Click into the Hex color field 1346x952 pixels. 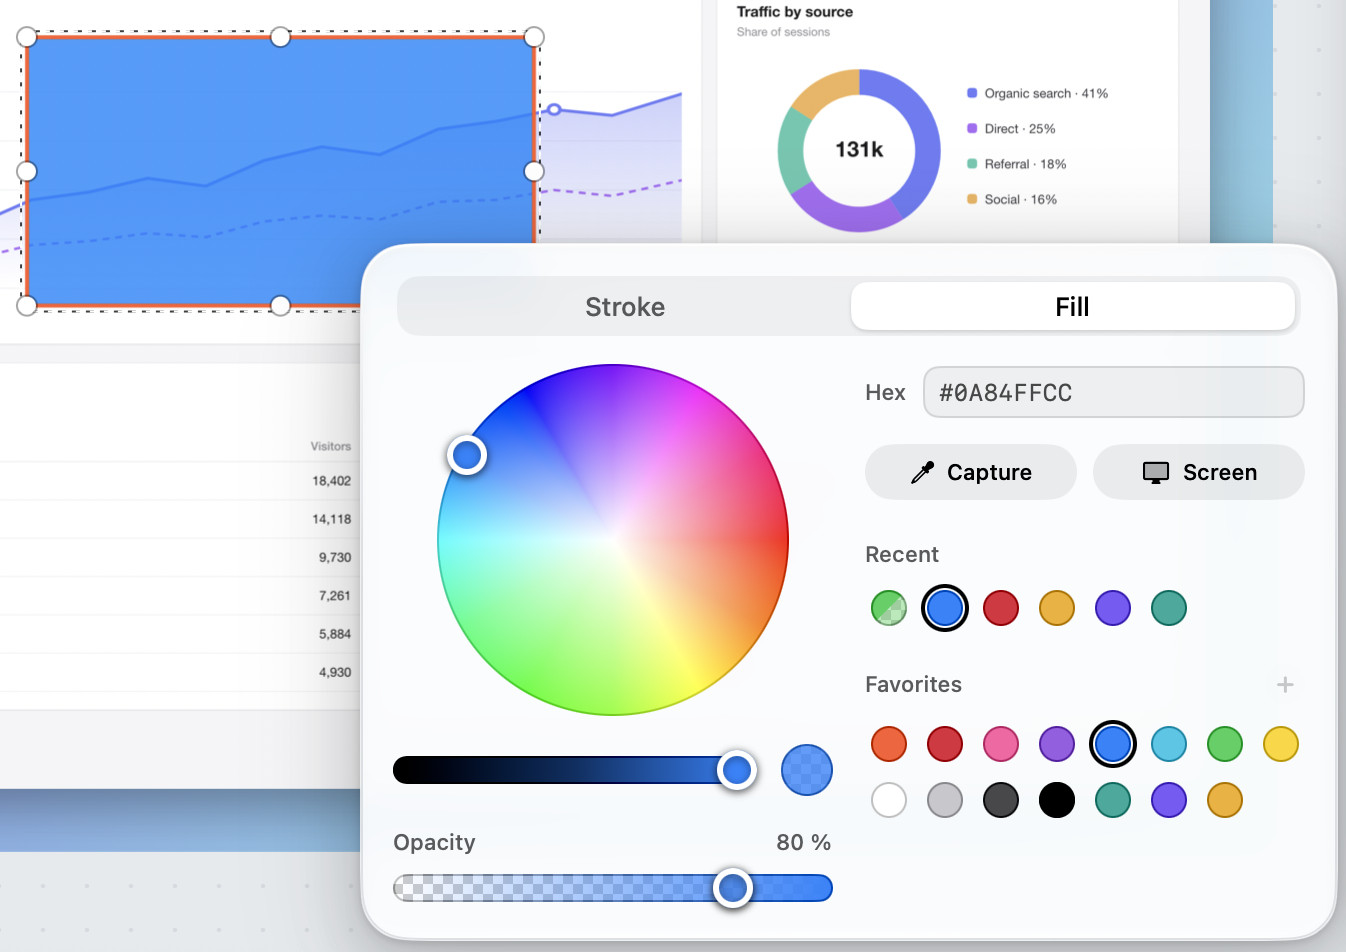pos(1114,392)
